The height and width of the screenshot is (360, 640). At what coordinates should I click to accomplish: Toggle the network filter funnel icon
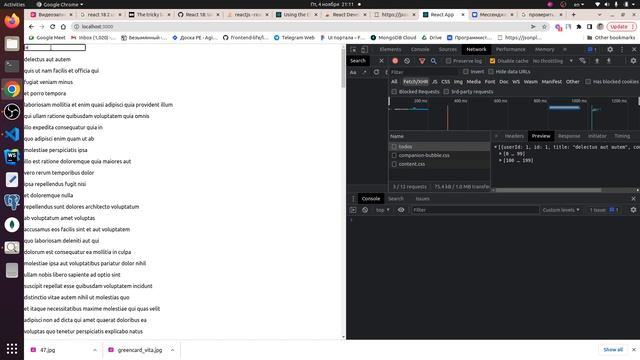[x=422, y=61]
